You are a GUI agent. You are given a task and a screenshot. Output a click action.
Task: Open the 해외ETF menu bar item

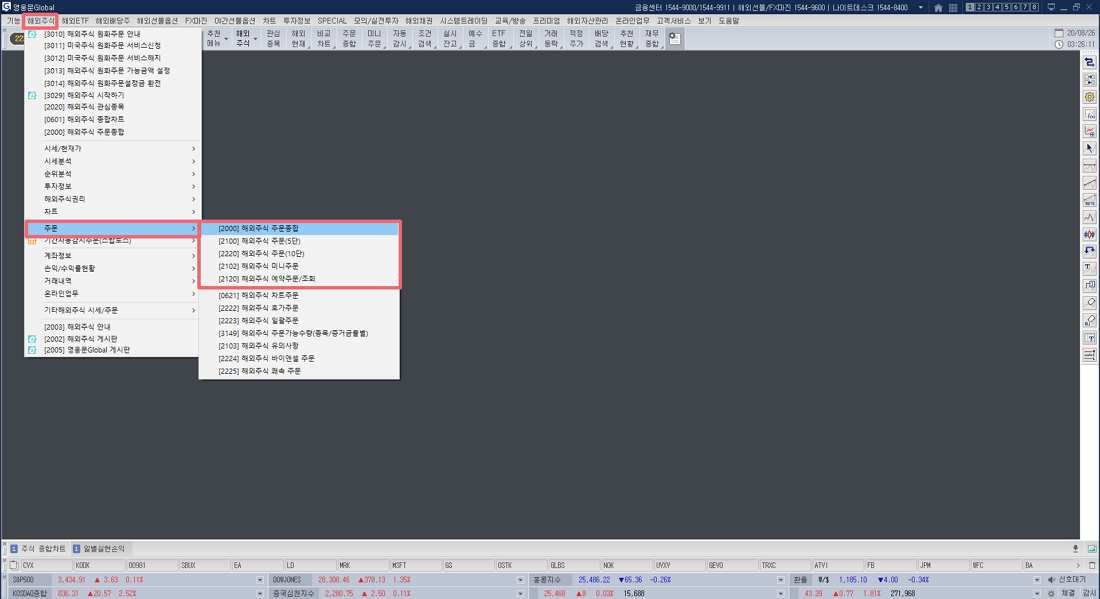coord(75,21)
